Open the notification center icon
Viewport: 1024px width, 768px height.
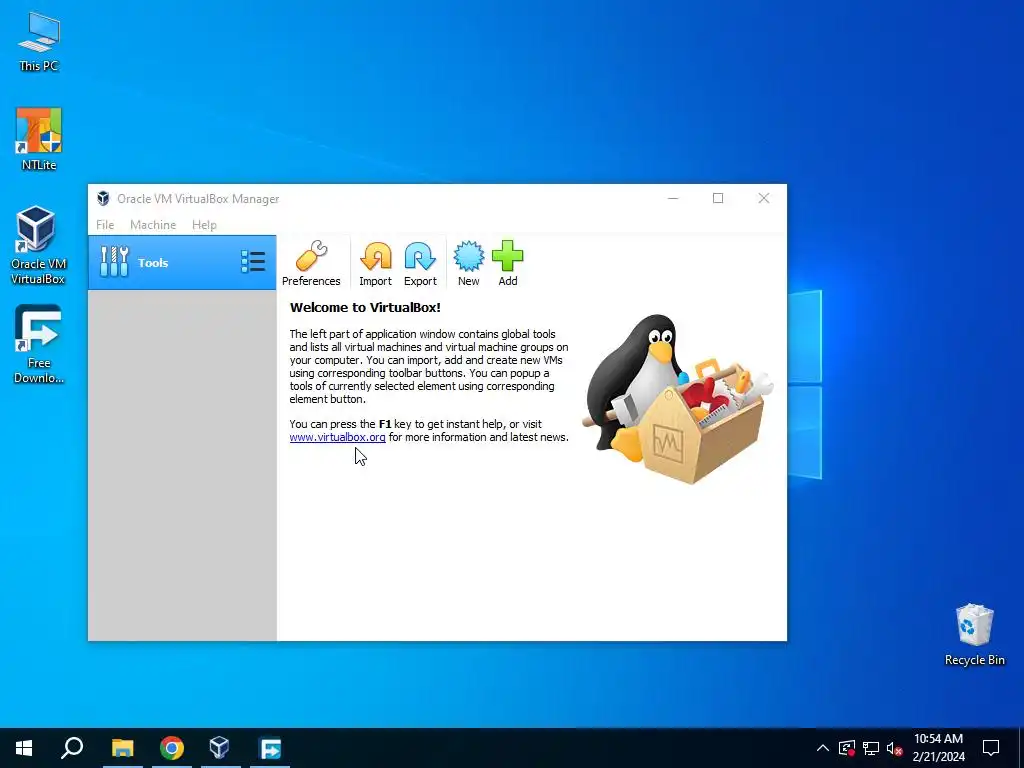991,748
